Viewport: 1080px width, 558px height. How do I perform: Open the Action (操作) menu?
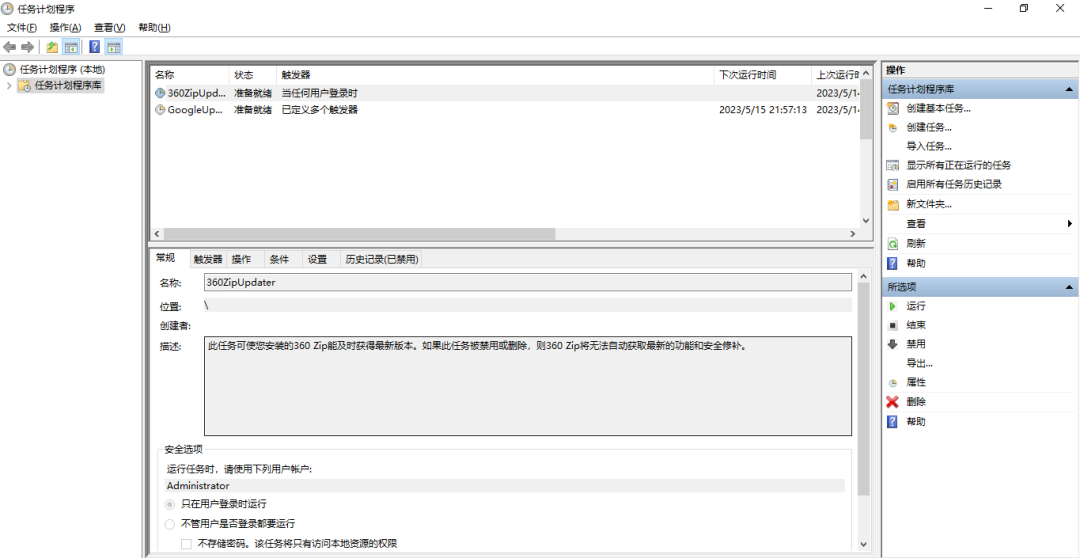[x=65, y=28]
